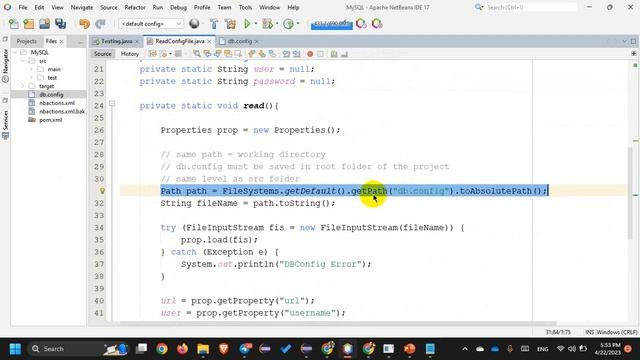The image size is (640, 360).
Task: Switch to the db.config editor tab
Action: coord(240,41)
